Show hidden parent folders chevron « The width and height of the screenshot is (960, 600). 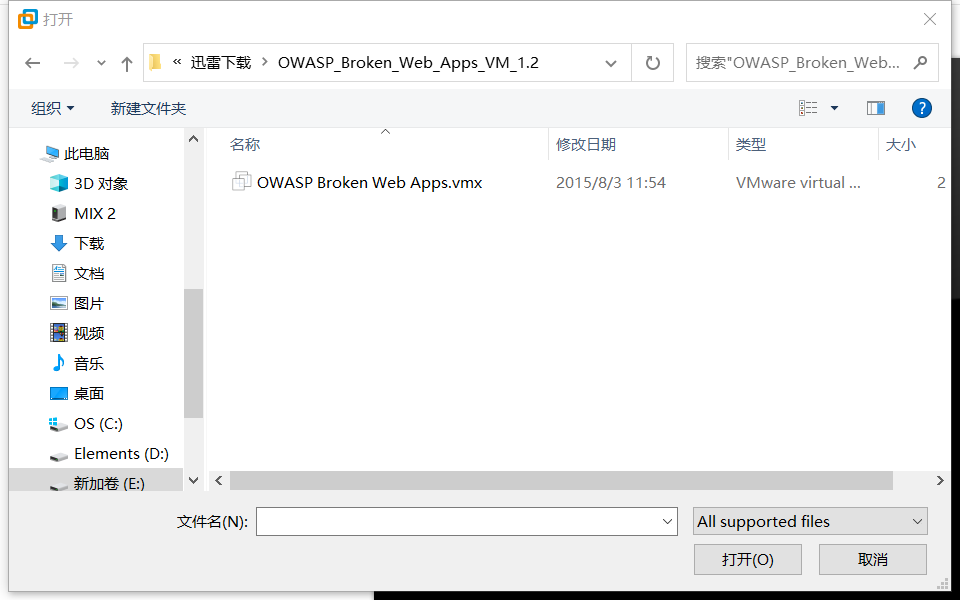(178, 62)
